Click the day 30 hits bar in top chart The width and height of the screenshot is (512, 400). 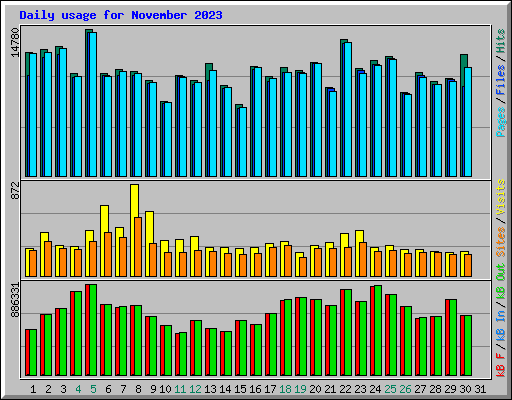tap(463, 115)
